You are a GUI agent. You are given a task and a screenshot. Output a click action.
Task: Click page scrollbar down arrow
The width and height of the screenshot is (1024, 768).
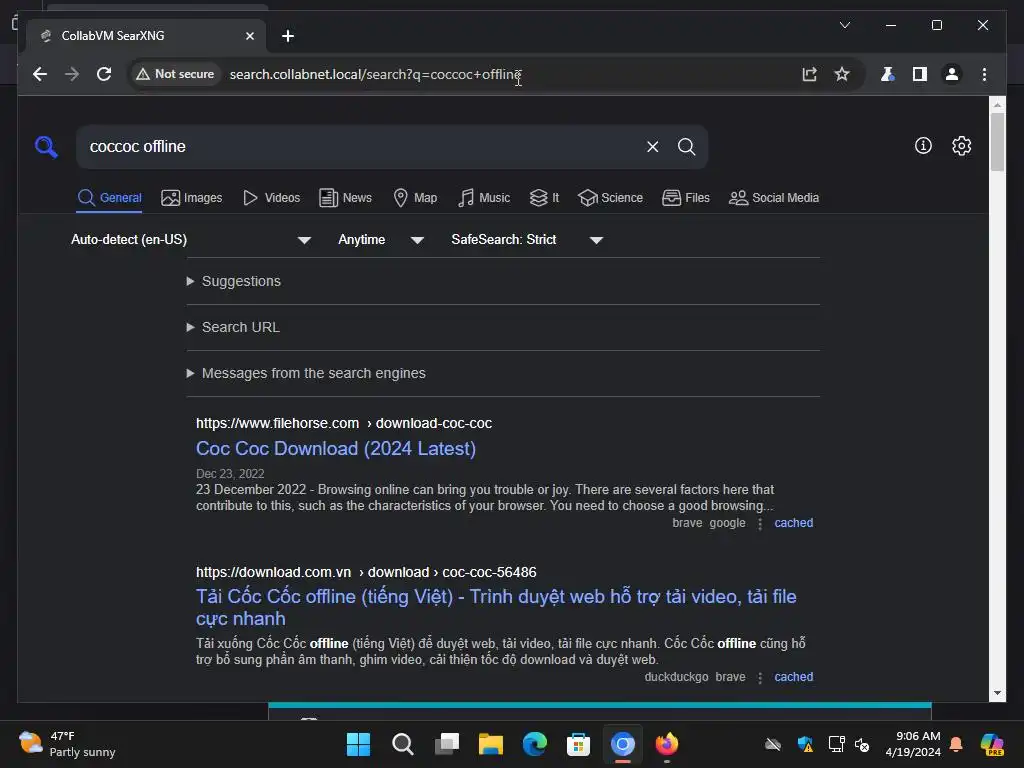pos(997,694)
